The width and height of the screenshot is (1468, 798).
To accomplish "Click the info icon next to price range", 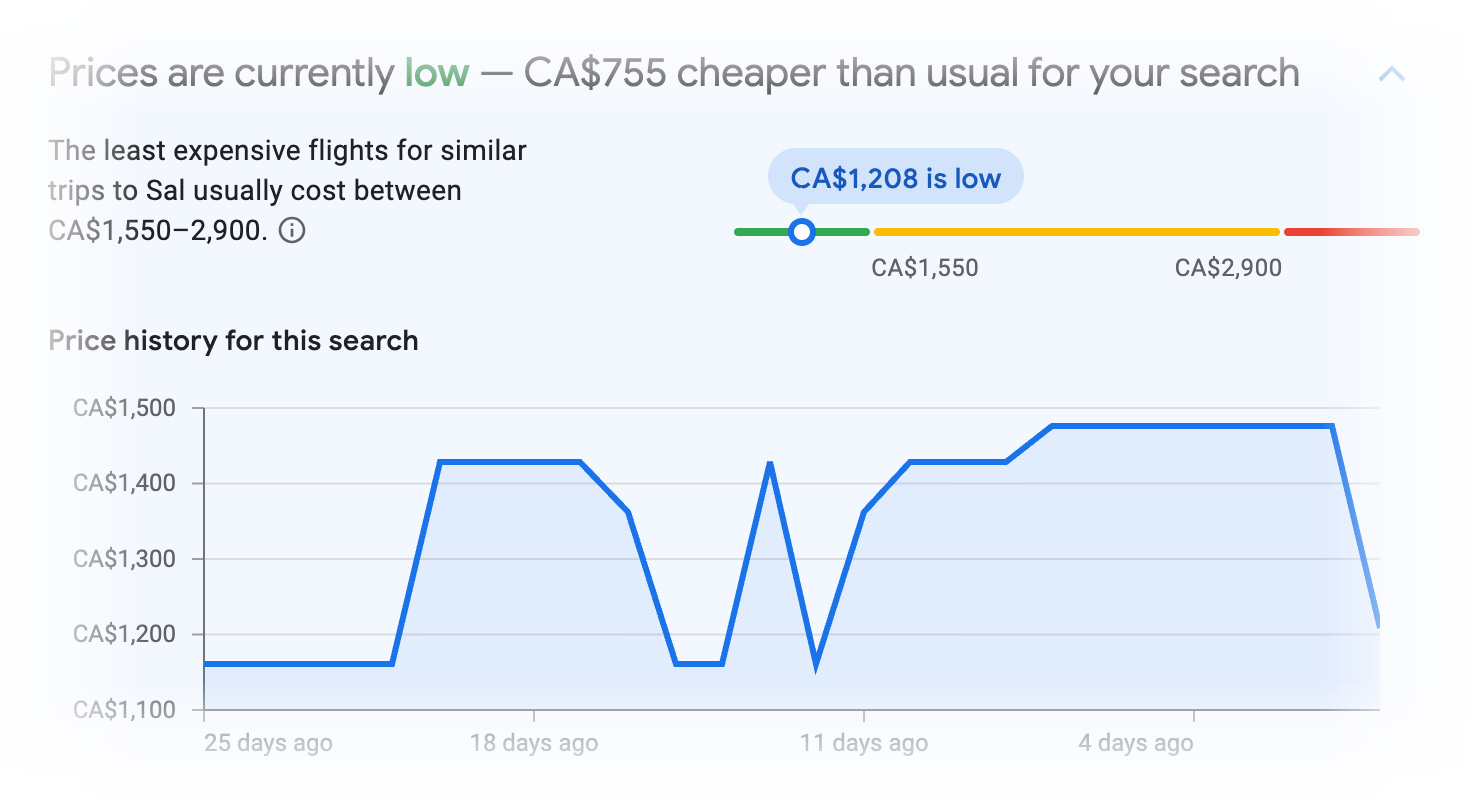I will click(291, 231).
